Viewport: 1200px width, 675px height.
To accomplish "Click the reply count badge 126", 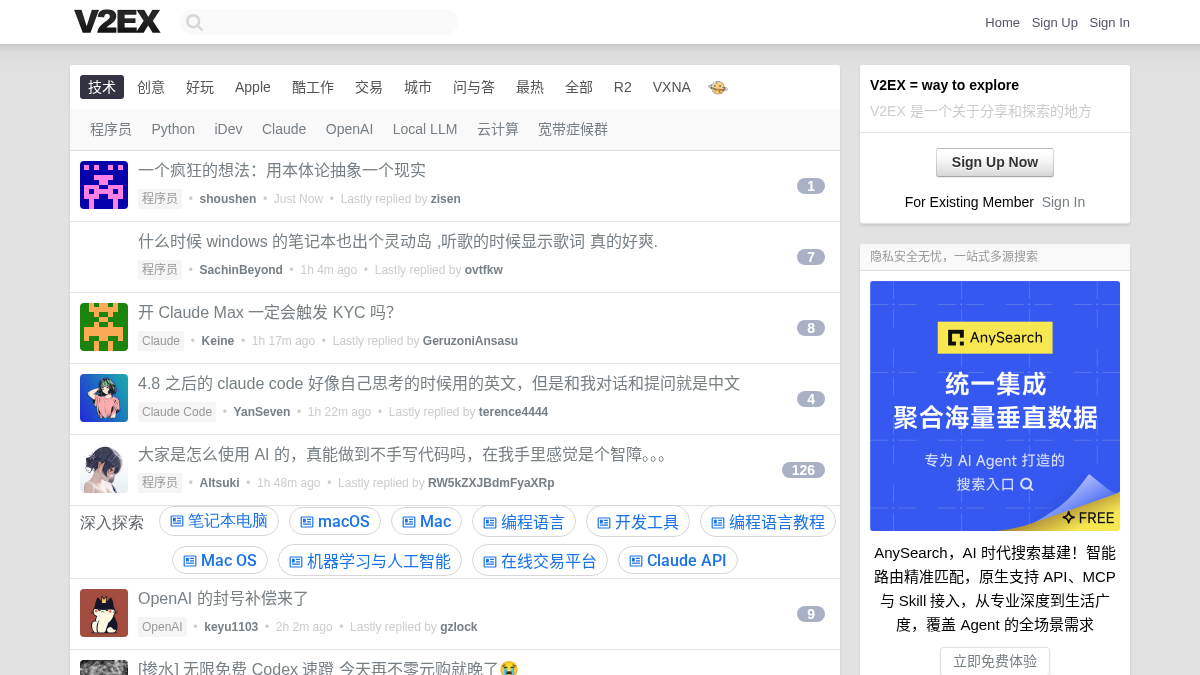I will point(803,470).
